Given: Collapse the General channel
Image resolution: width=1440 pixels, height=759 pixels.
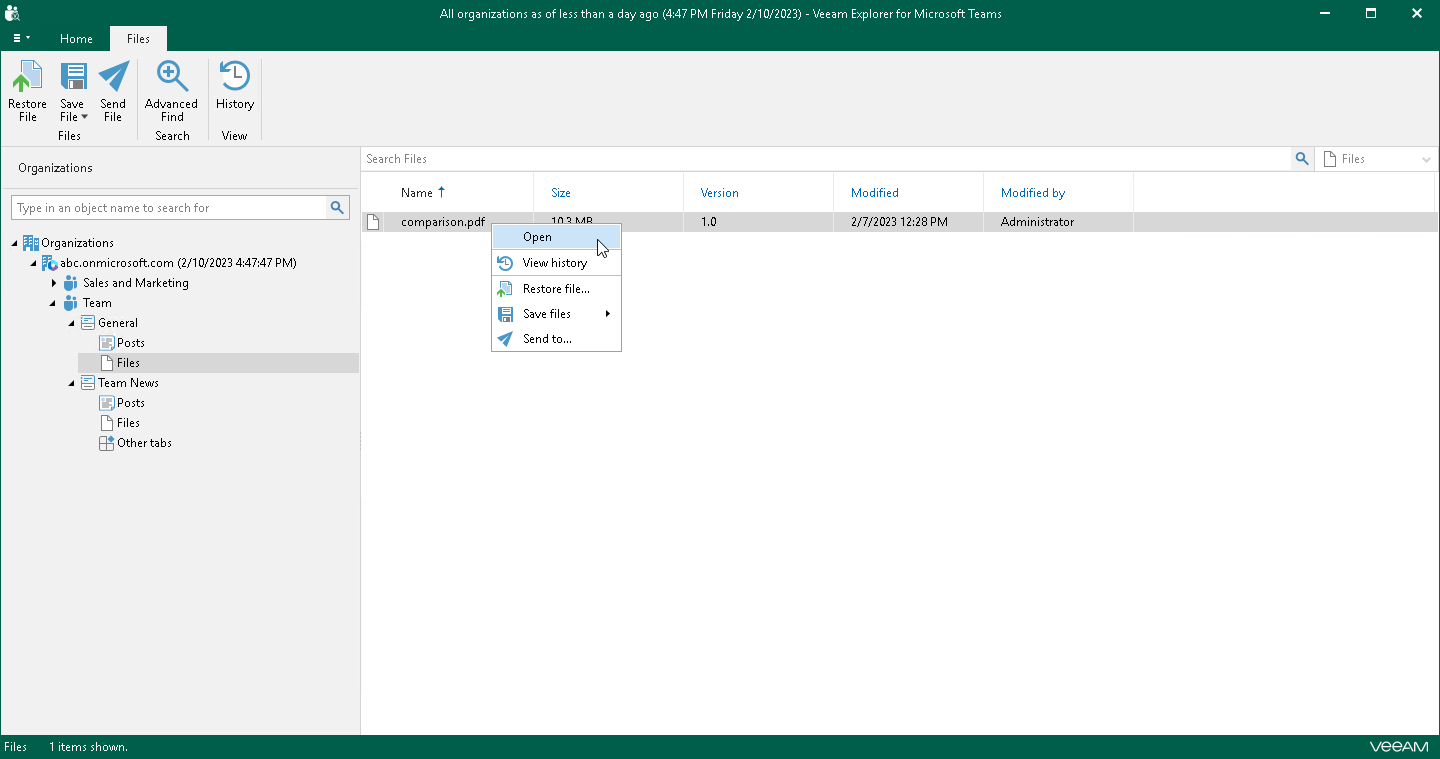Looking at the screenshot, I should pos(72,323).
